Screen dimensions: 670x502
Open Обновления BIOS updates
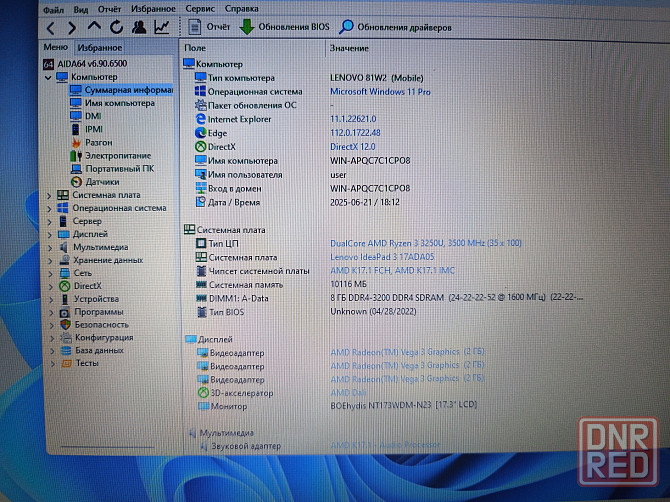click(284, 27)
